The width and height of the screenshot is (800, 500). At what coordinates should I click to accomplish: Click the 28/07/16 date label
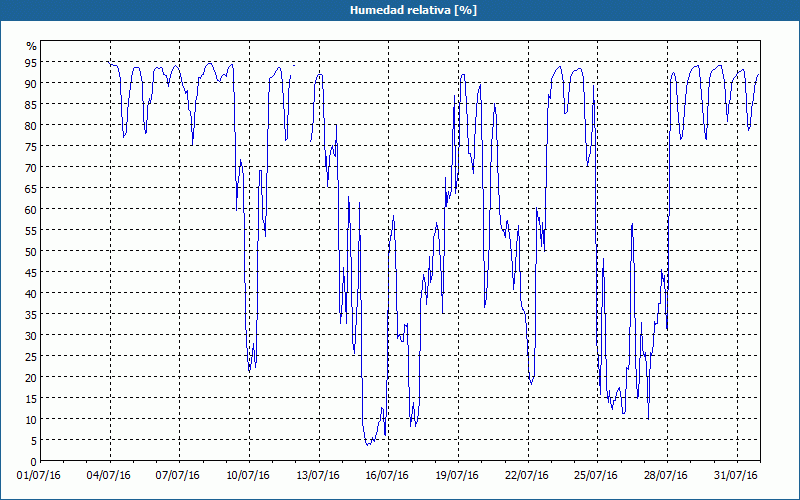click(666, 476)
